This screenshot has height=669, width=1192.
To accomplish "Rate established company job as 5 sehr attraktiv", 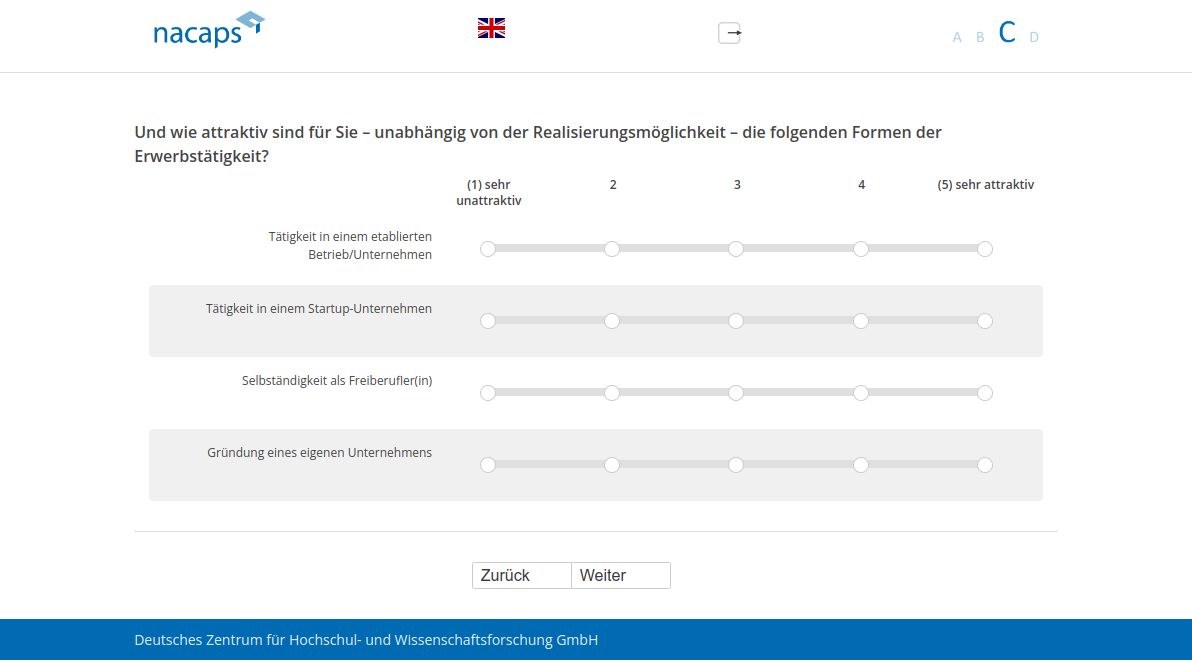I will [985, 249].
